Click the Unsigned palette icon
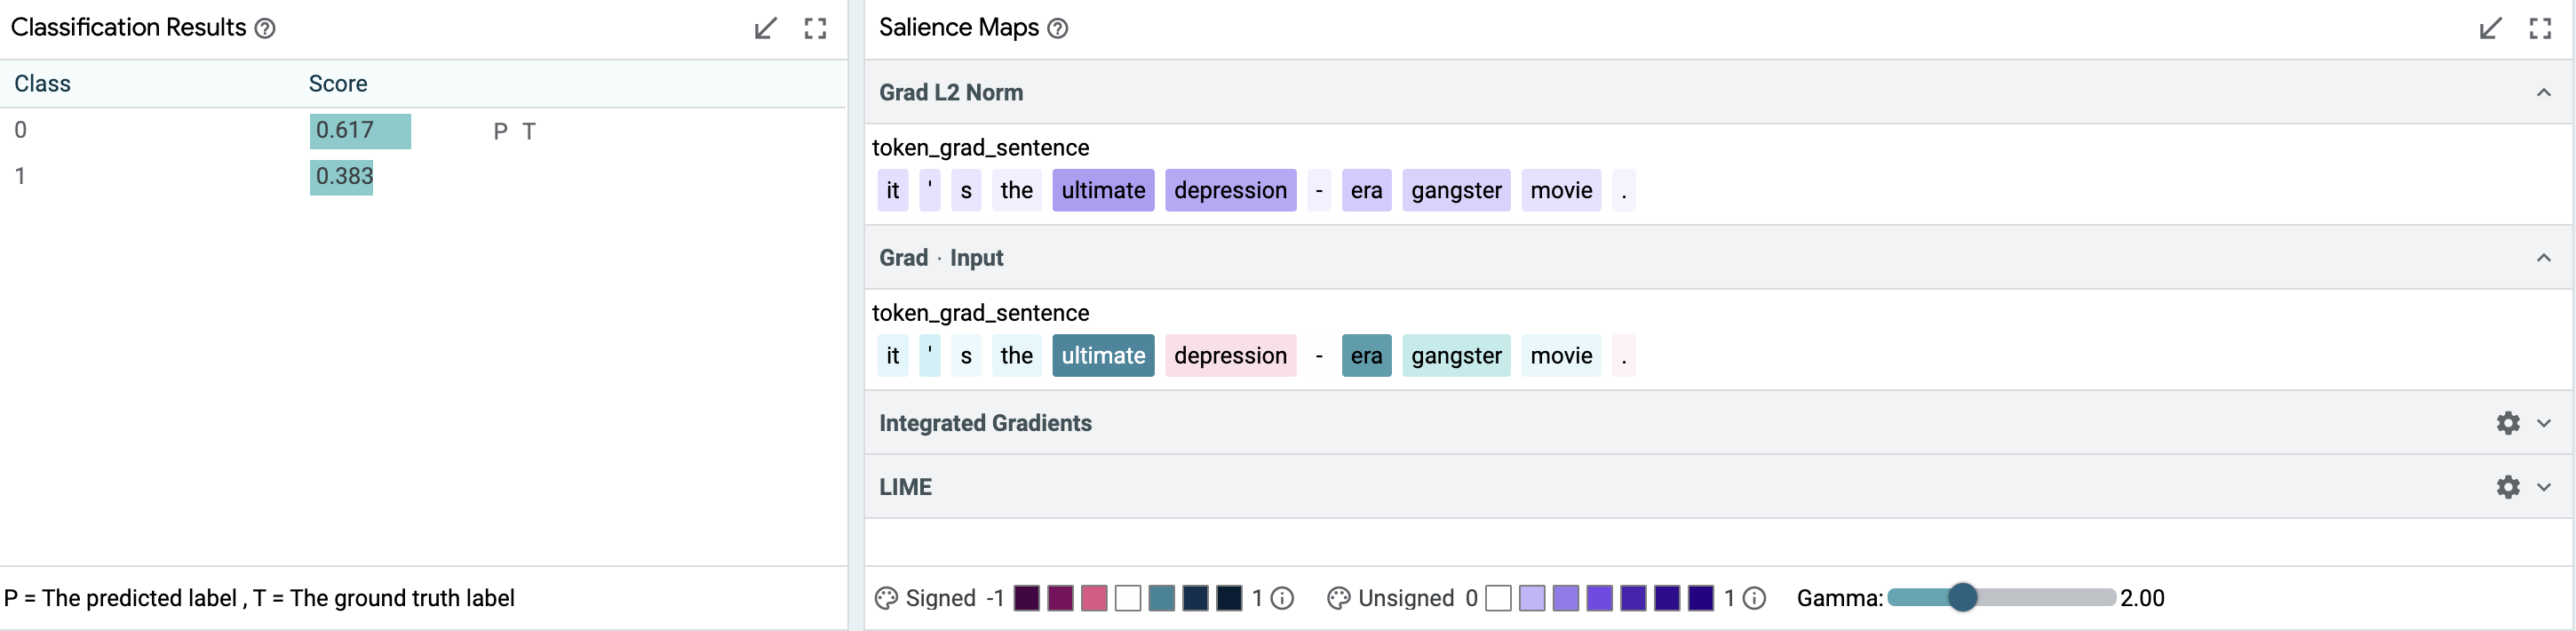The image size is (2576, 631). click(1339, 598)
